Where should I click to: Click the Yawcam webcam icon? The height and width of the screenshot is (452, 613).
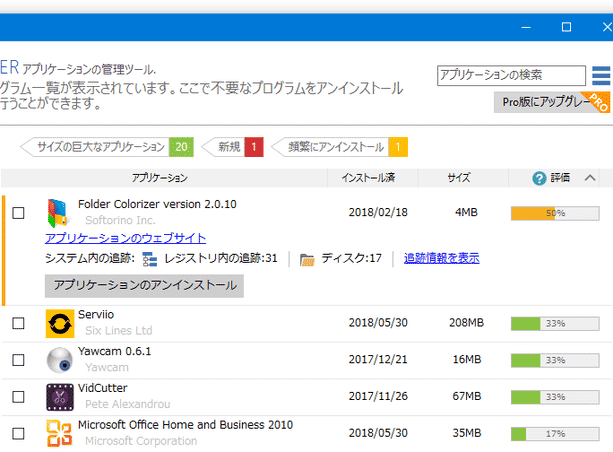60,360
